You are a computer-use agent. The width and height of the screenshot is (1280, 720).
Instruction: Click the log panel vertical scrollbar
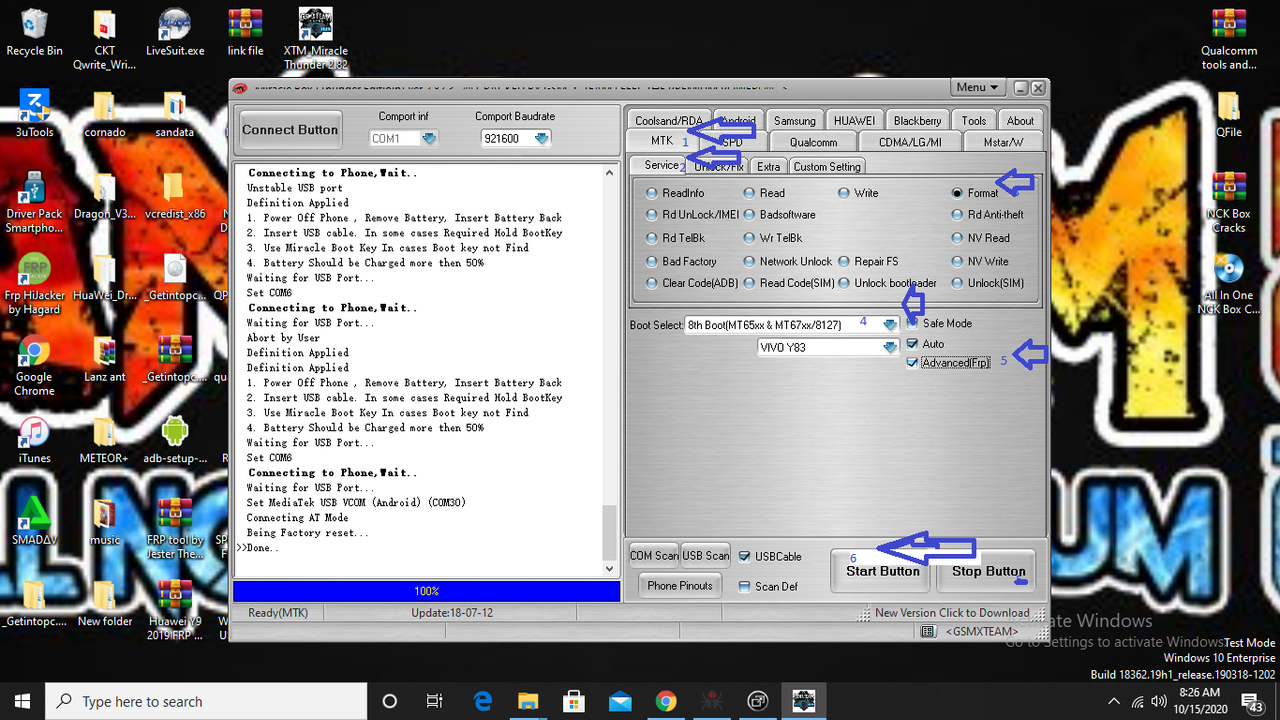coord(610,371)
